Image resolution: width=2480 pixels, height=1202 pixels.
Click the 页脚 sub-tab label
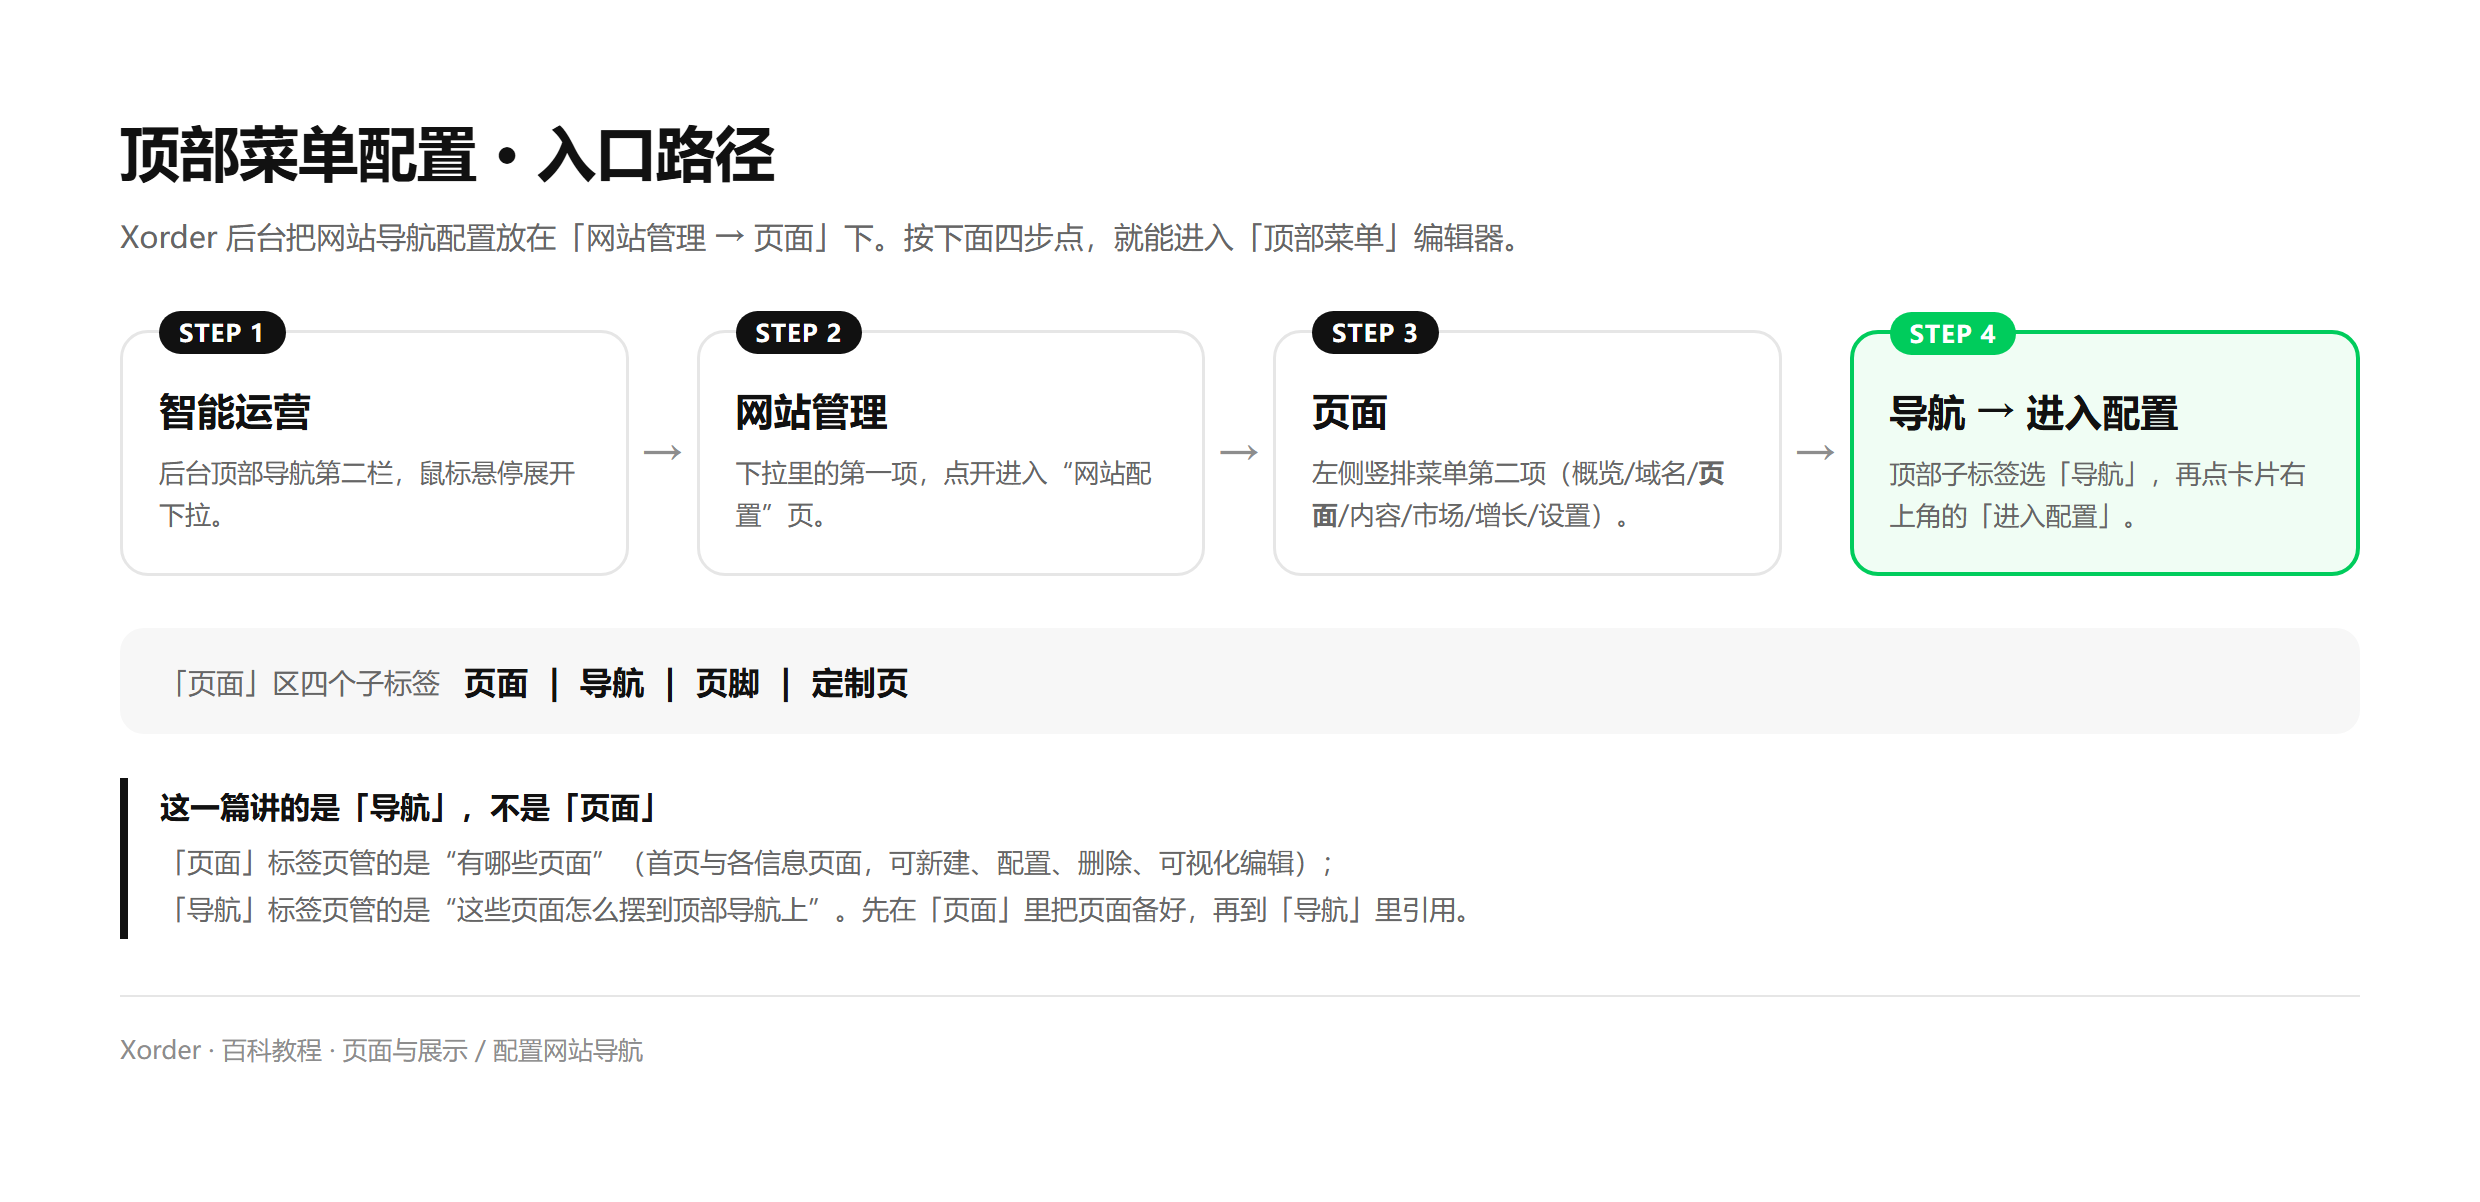click(x=728, y=684)
